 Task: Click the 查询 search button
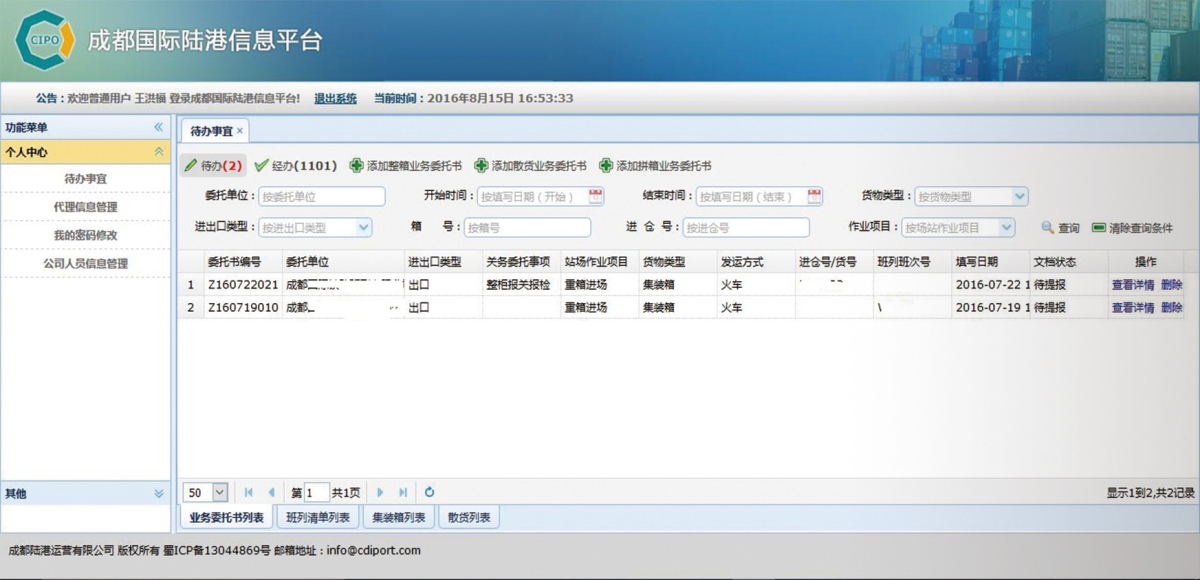tap(1060, 228)
